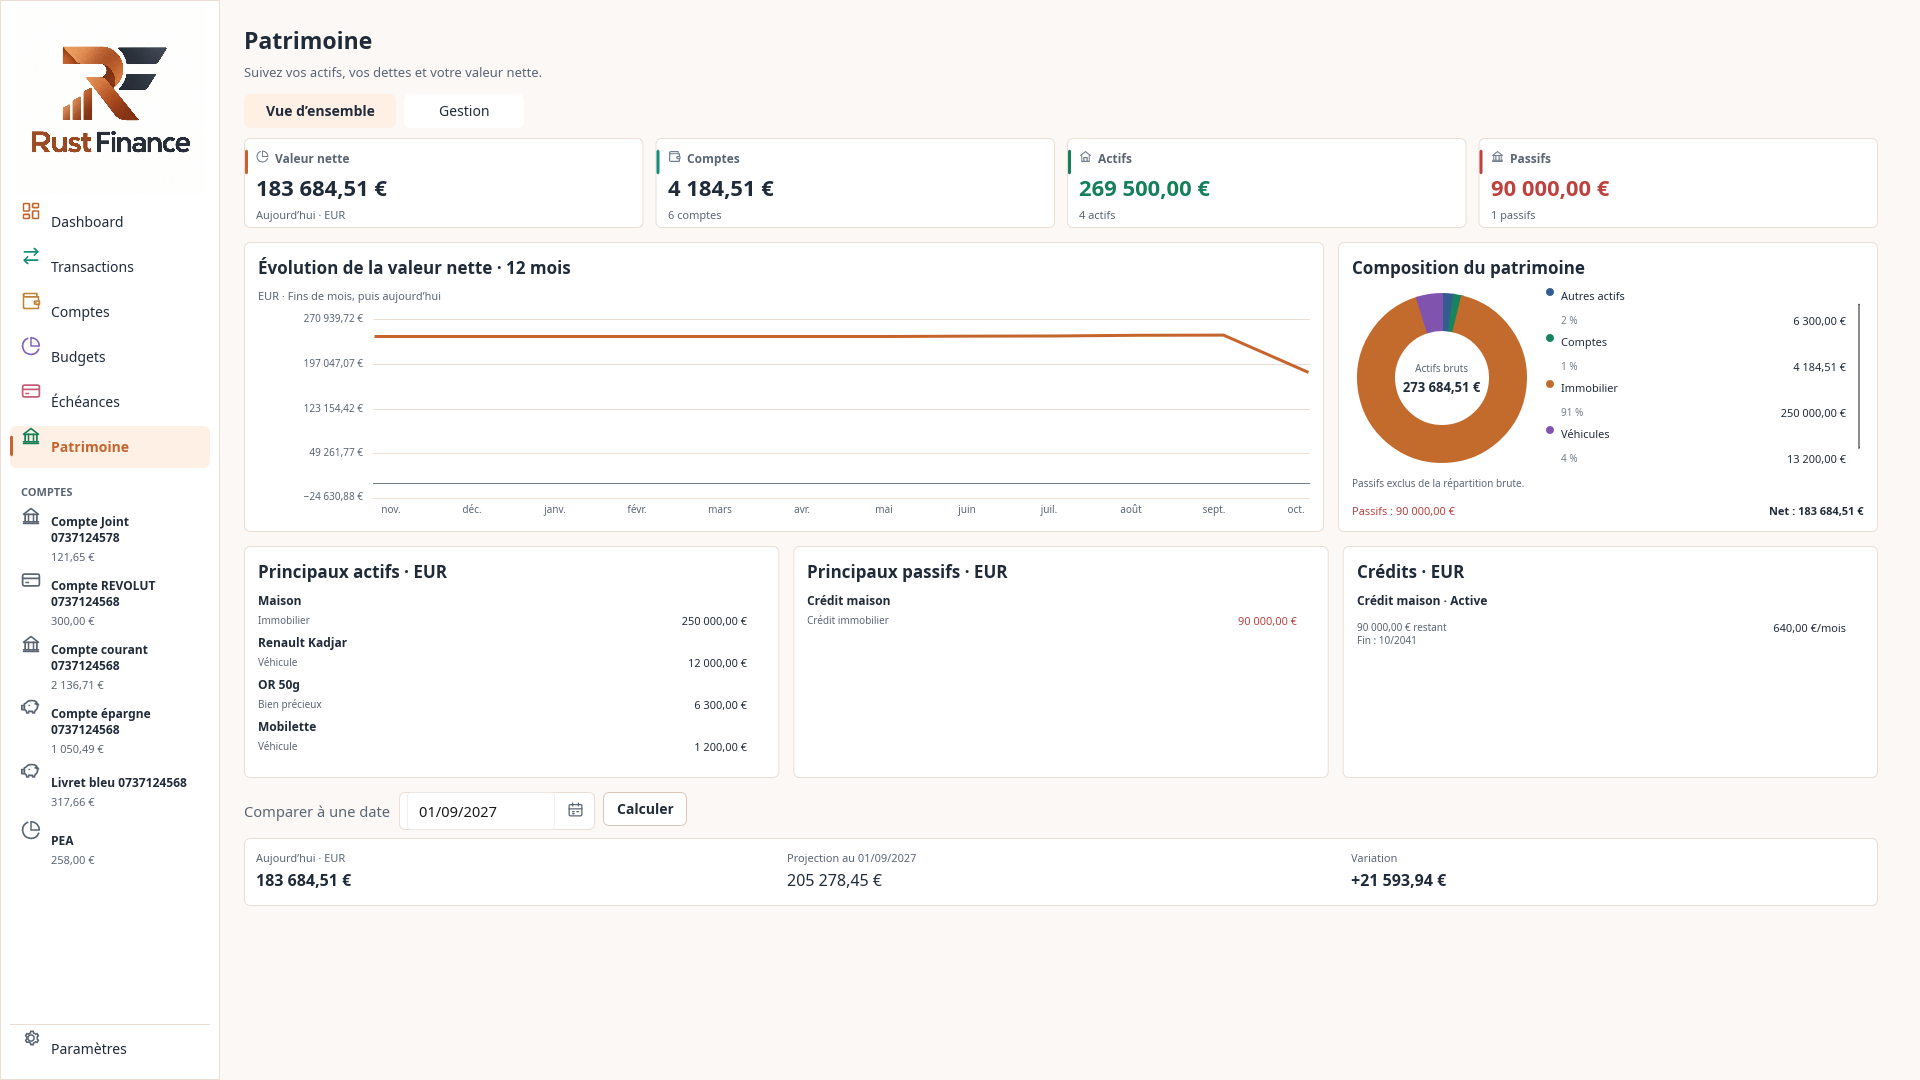Click the OR 50g asset entry
1920x1080 pixels.
point(502,694)
